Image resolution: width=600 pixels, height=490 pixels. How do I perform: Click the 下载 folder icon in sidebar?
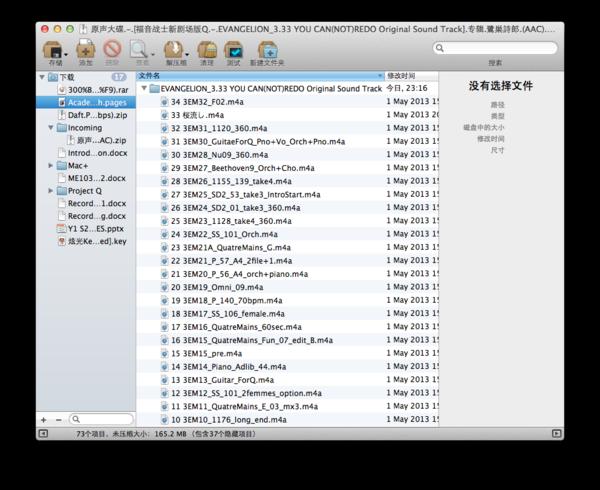click(53, 77)
